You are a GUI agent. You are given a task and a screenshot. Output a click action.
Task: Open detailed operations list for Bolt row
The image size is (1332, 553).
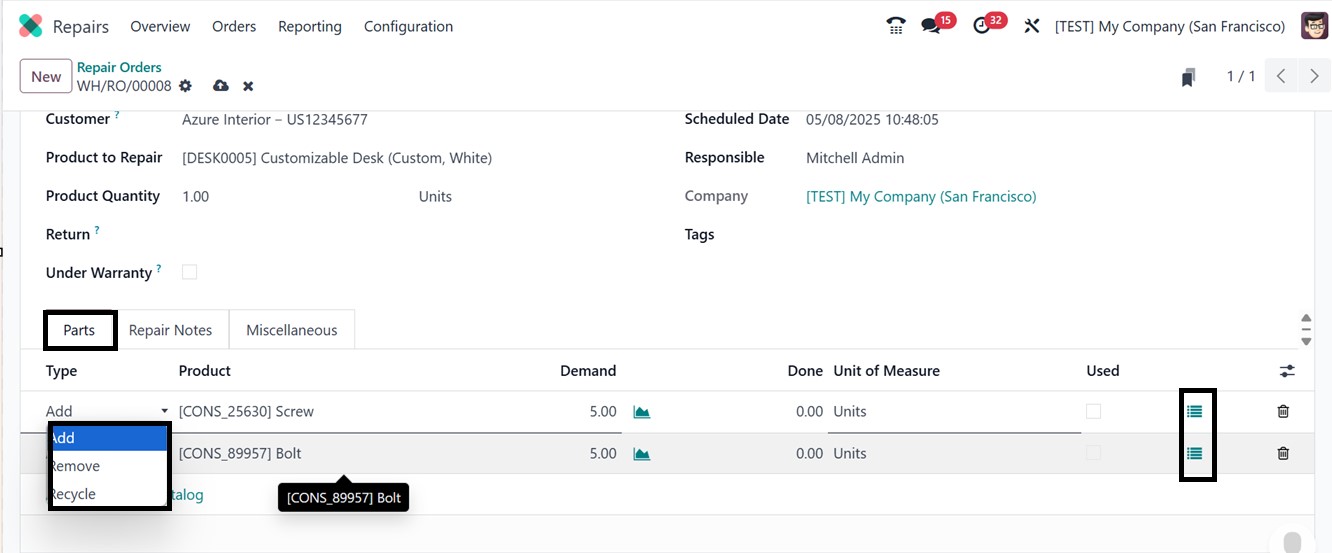pyautogui.click(x=1194, y=453)
